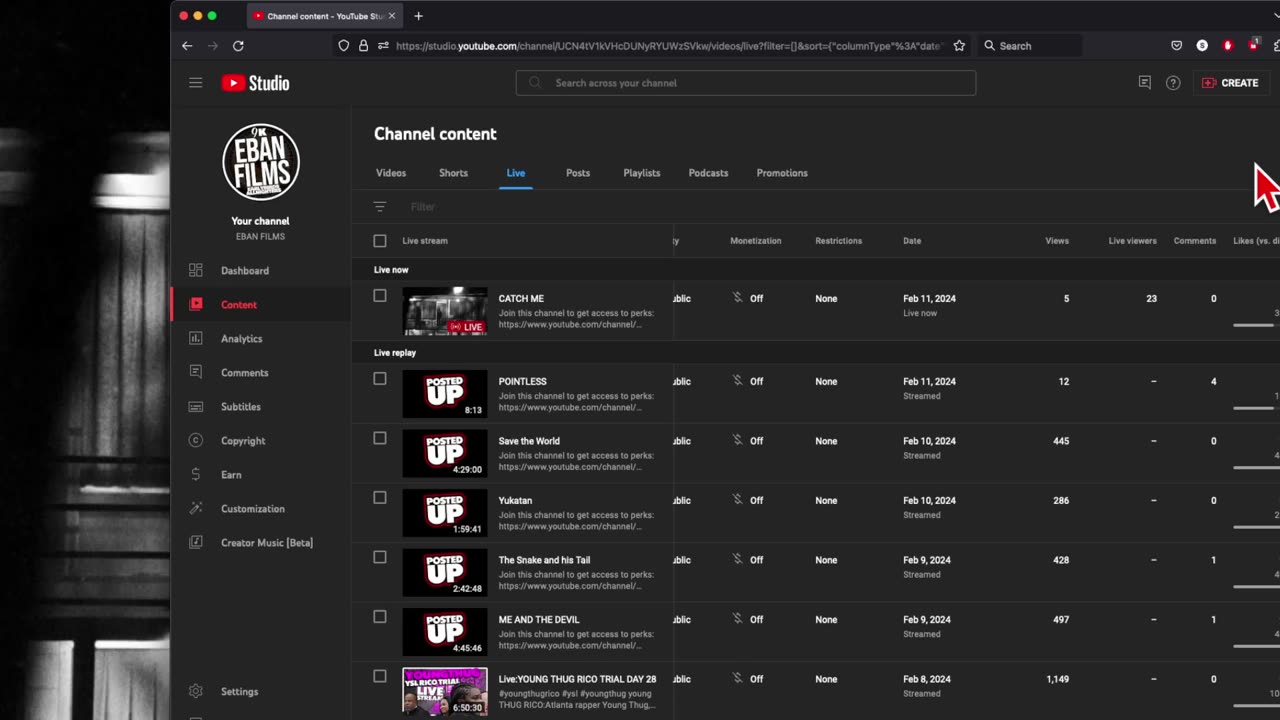Viewport: 1280px width, 720px height.
Task: Click monetization icon for Save the World
Action: point(738,441)
